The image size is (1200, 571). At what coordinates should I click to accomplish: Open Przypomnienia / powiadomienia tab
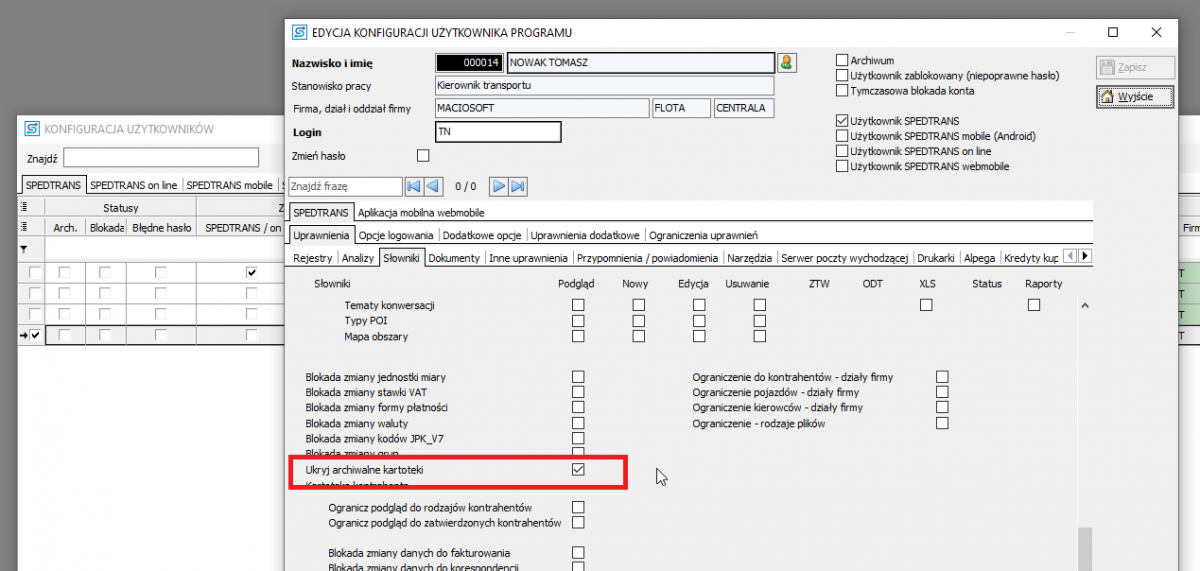[x=648, y=258]
